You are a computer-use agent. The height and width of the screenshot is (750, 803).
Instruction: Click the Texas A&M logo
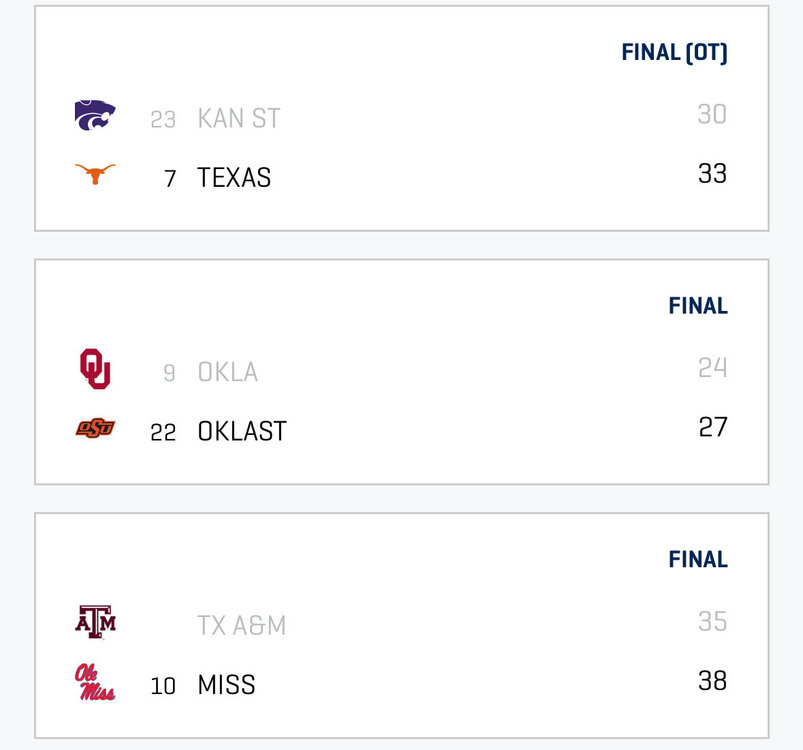(95, 621)
